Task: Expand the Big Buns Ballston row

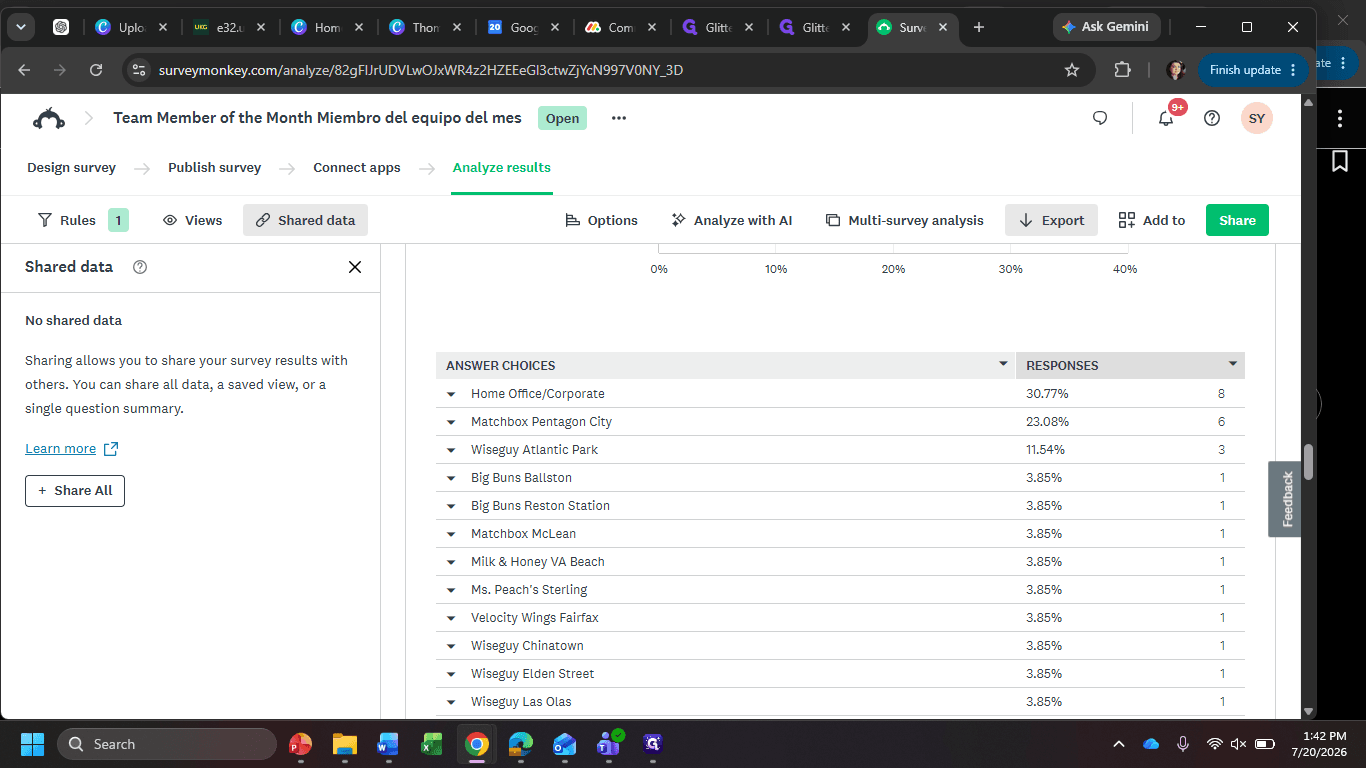Action: (451, 478)
